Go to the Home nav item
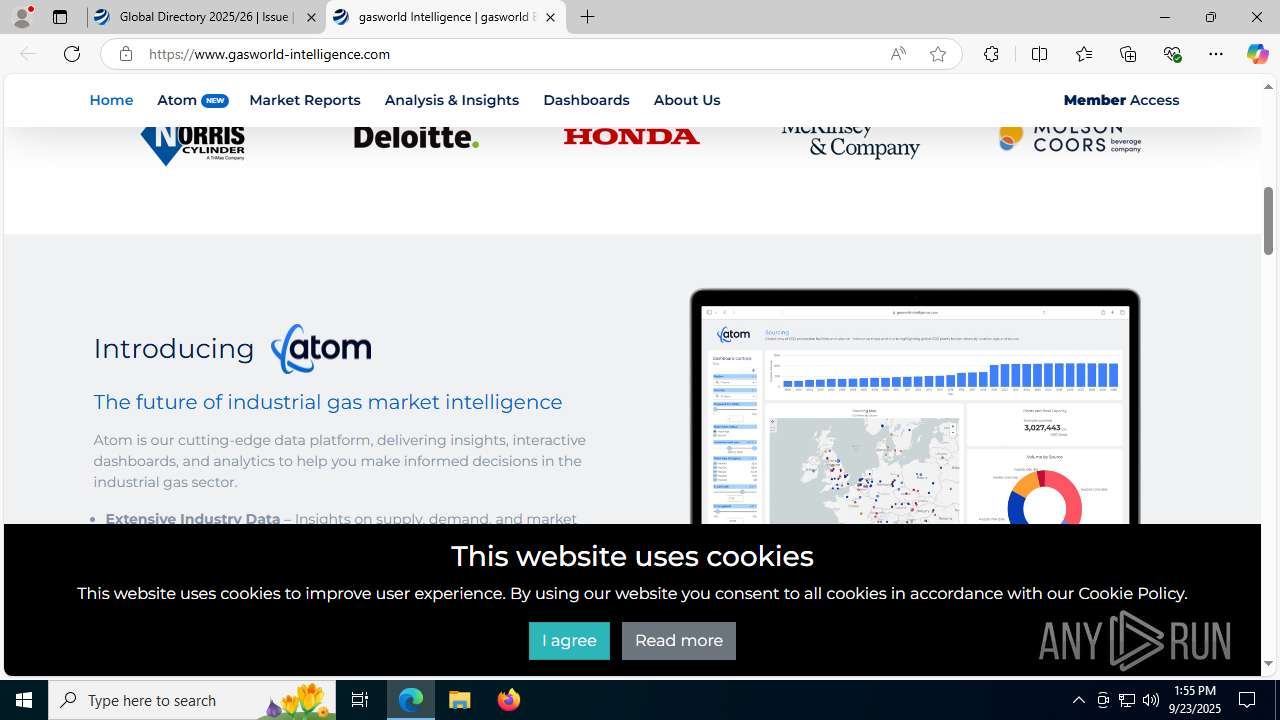The image size is (1280, 720). click(111, 100)
